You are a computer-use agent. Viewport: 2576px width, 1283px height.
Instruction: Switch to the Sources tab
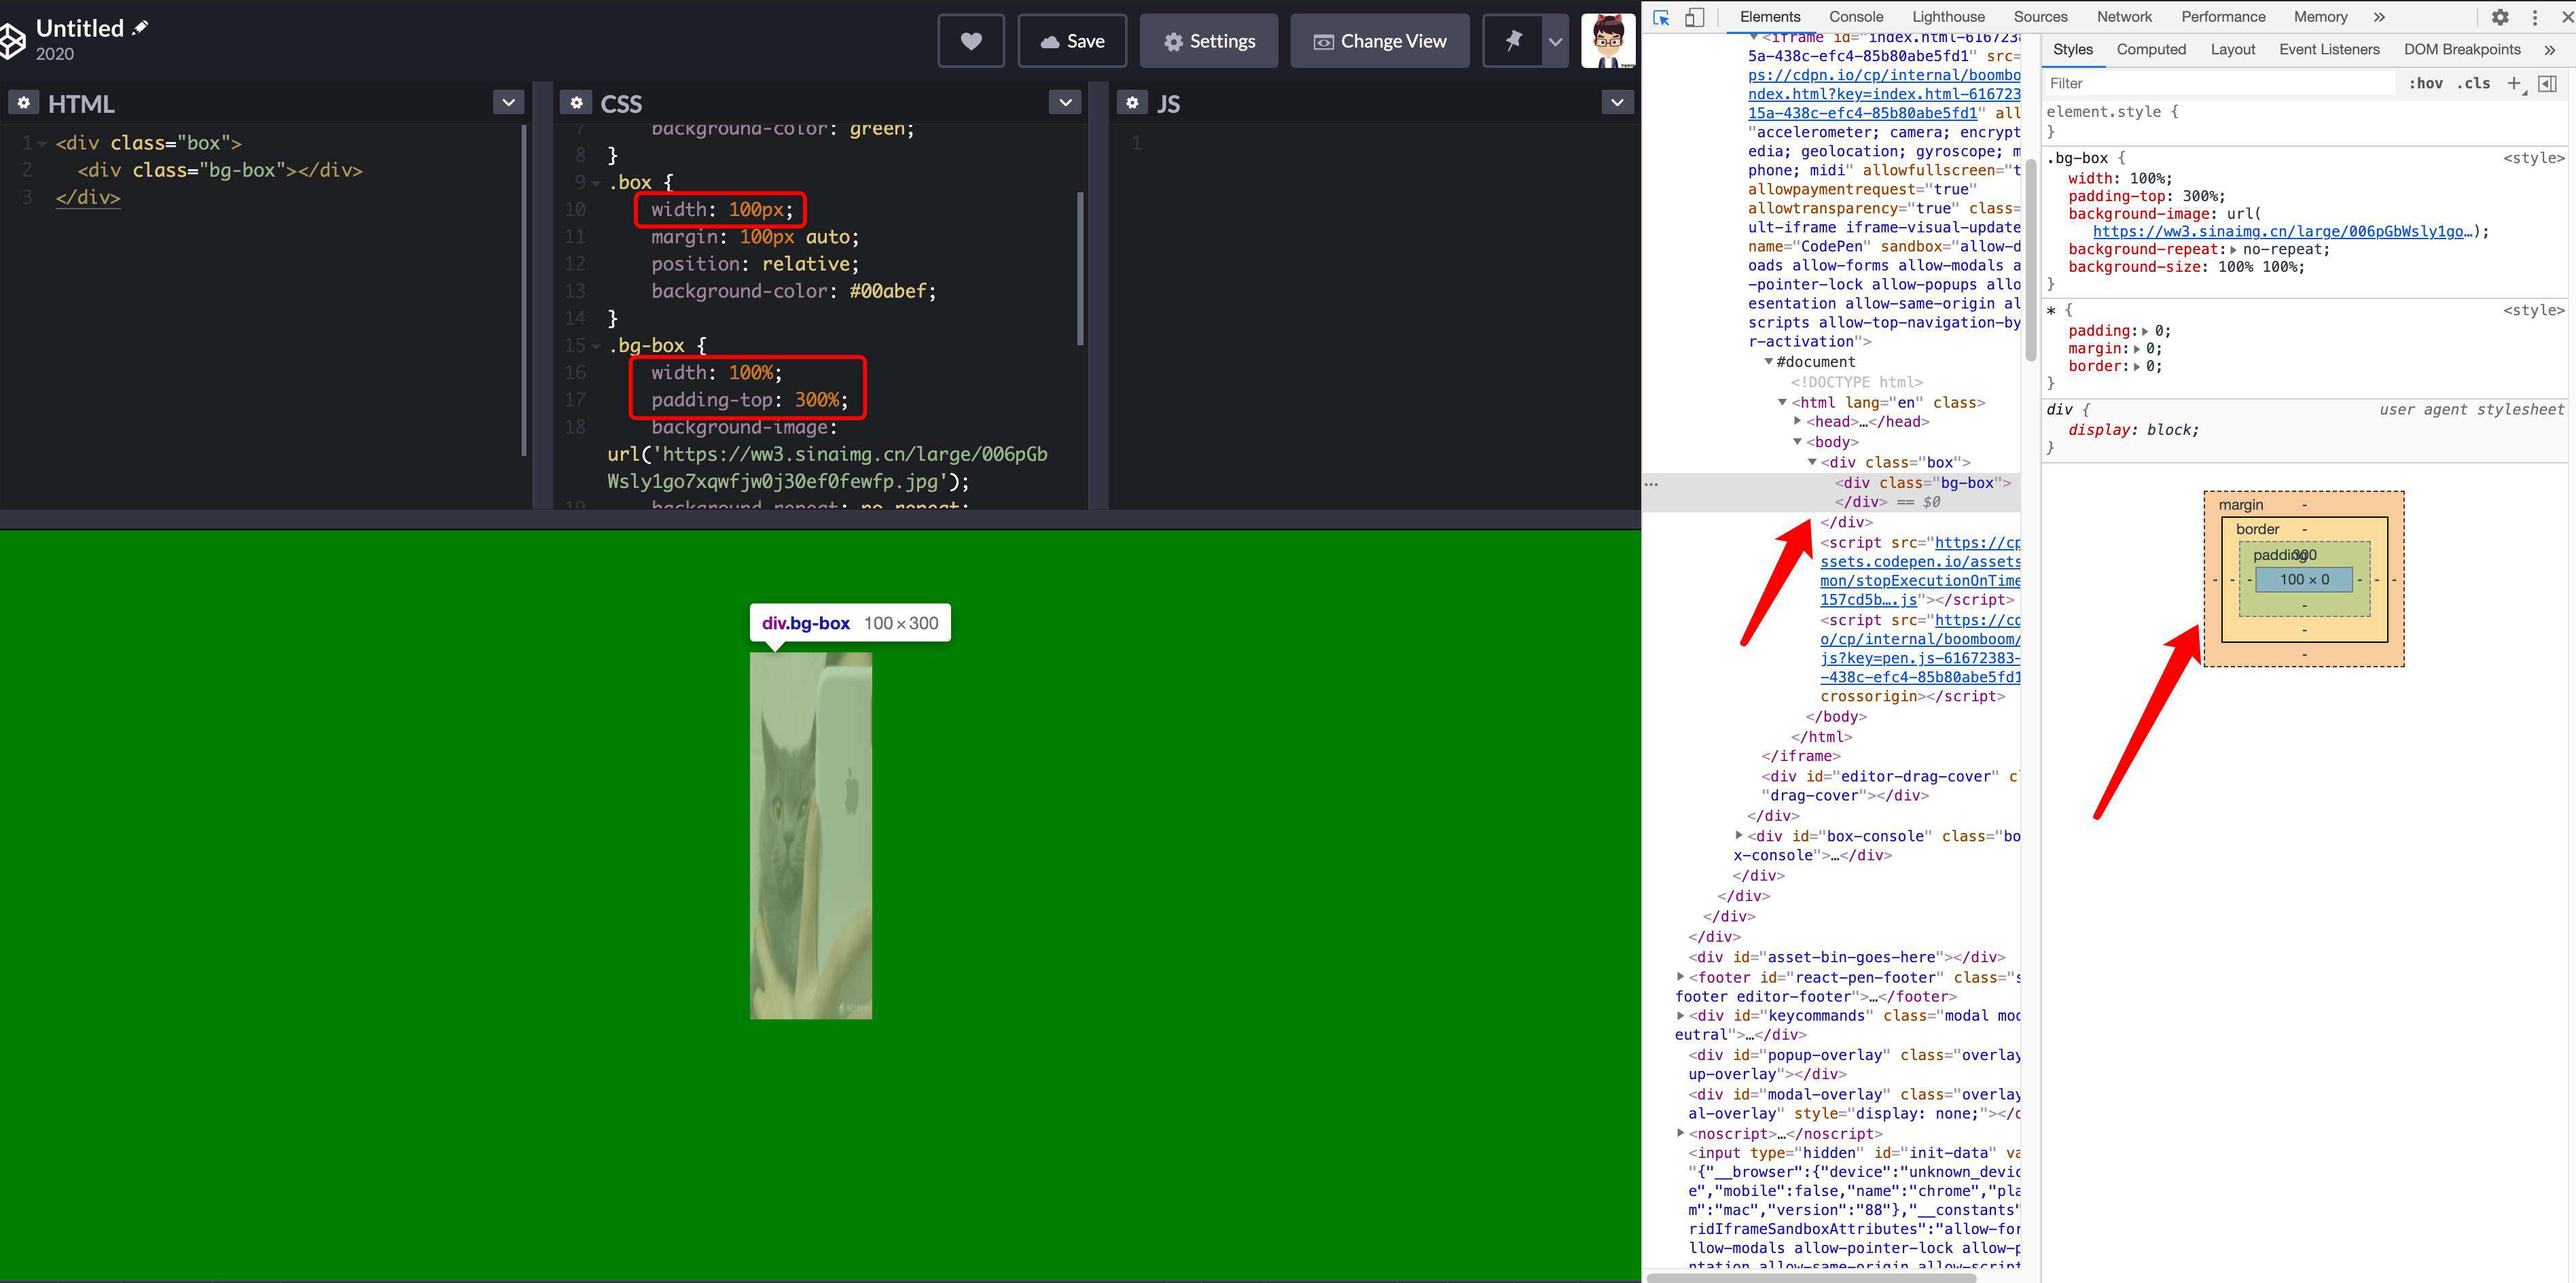click(2040, 17)
